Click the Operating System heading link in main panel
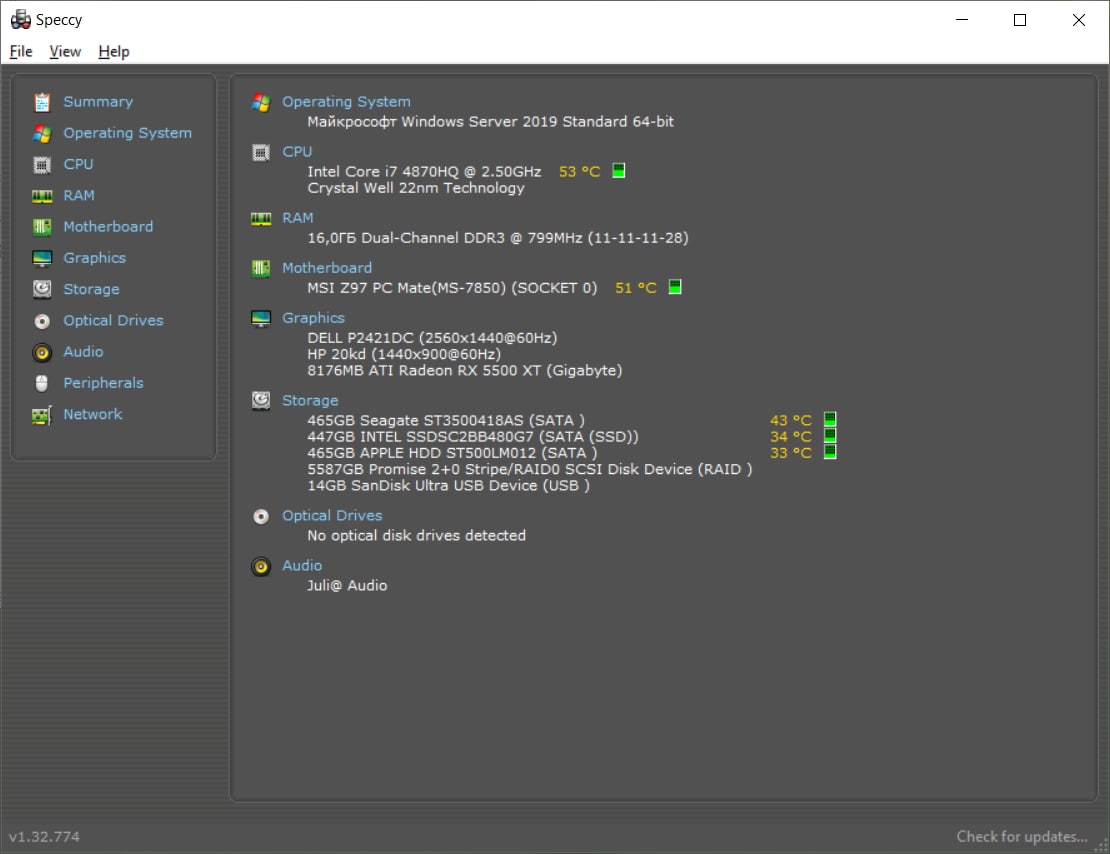1110x854 pixels. point(346,102)
